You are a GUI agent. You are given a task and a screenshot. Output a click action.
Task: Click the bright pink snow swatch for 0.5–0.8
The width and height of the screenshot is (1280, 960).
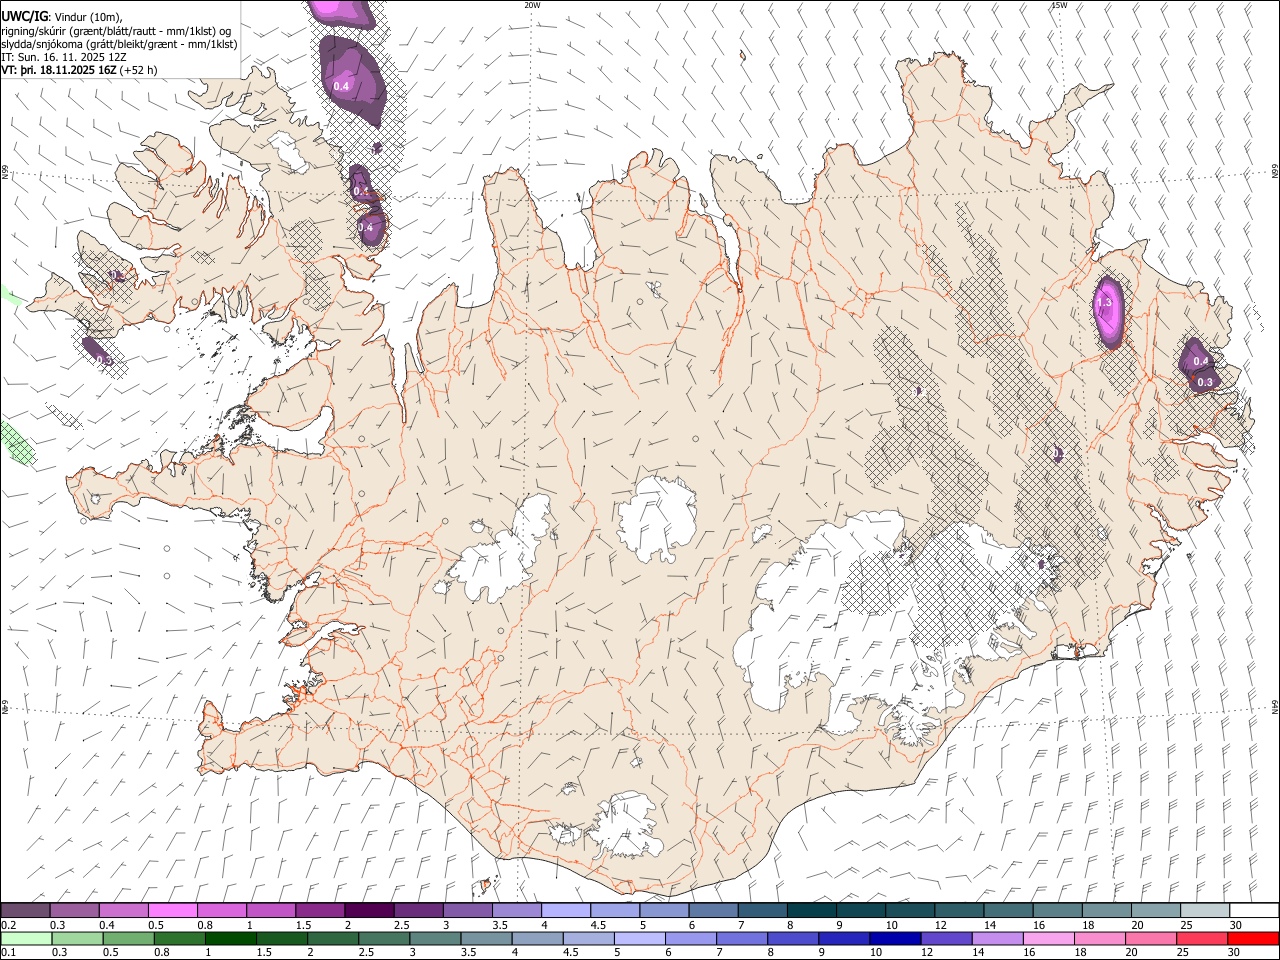[172, 911]
